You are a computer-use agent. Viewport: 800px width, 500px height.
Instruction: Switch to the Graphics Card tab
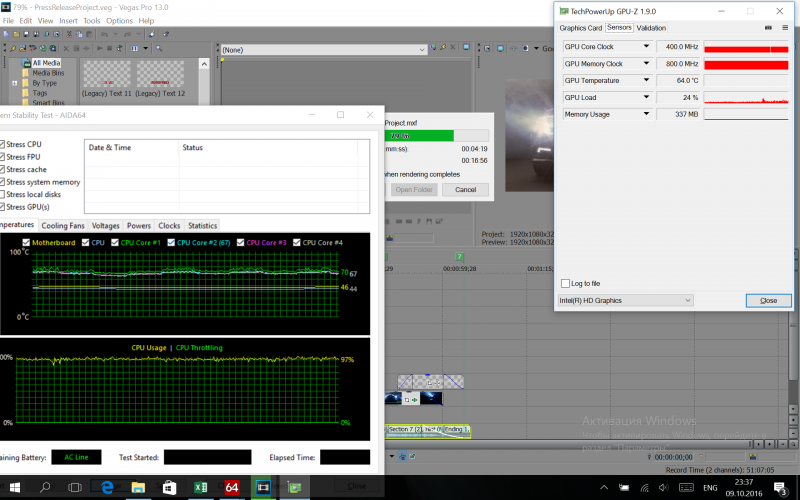pyautogui.click(x=580, y=28)
